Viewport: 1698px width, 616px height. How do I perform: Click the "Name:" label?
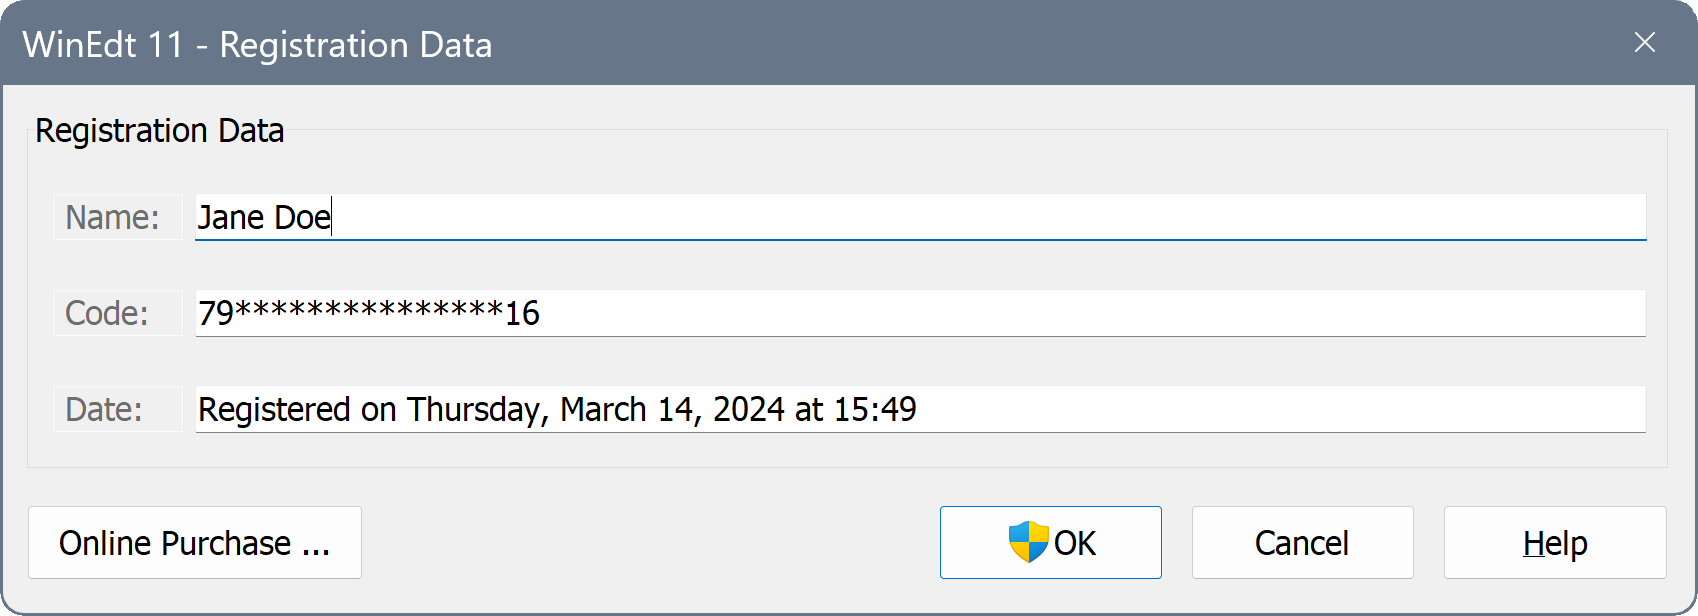(113, 217)
